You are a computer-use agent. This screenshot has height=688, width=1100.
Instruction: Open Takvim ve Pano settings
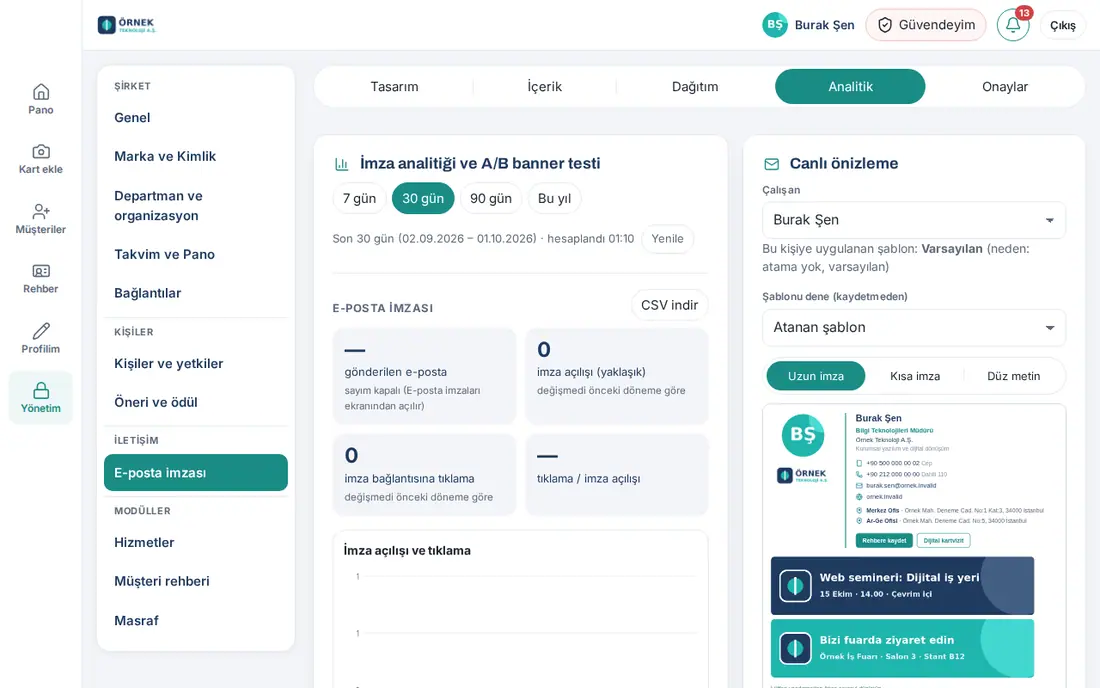point(196,255)
